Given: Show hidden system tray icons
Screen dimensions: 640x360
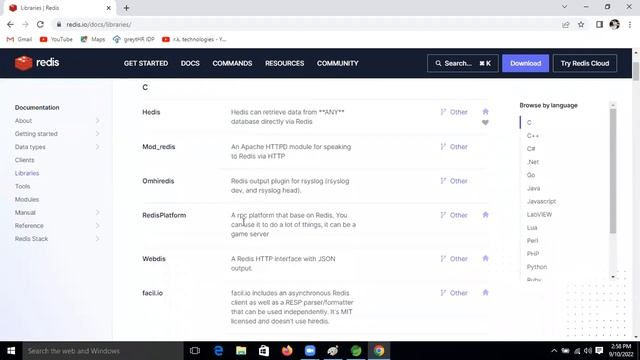Looking at the screenshot, I should pos(554,351).
